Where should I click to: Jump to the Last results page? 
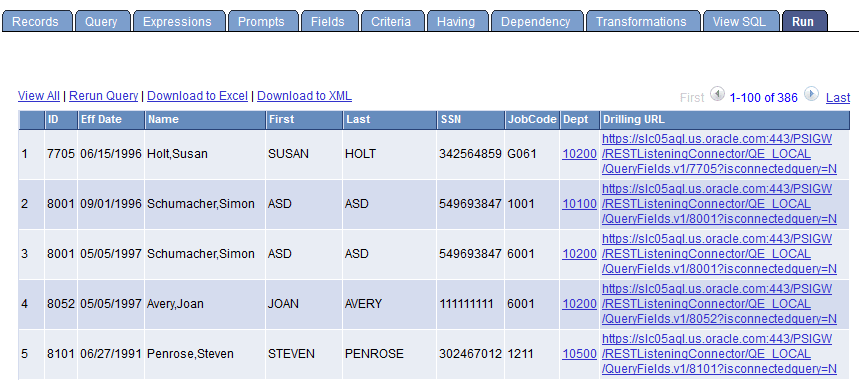coord(838,98)
